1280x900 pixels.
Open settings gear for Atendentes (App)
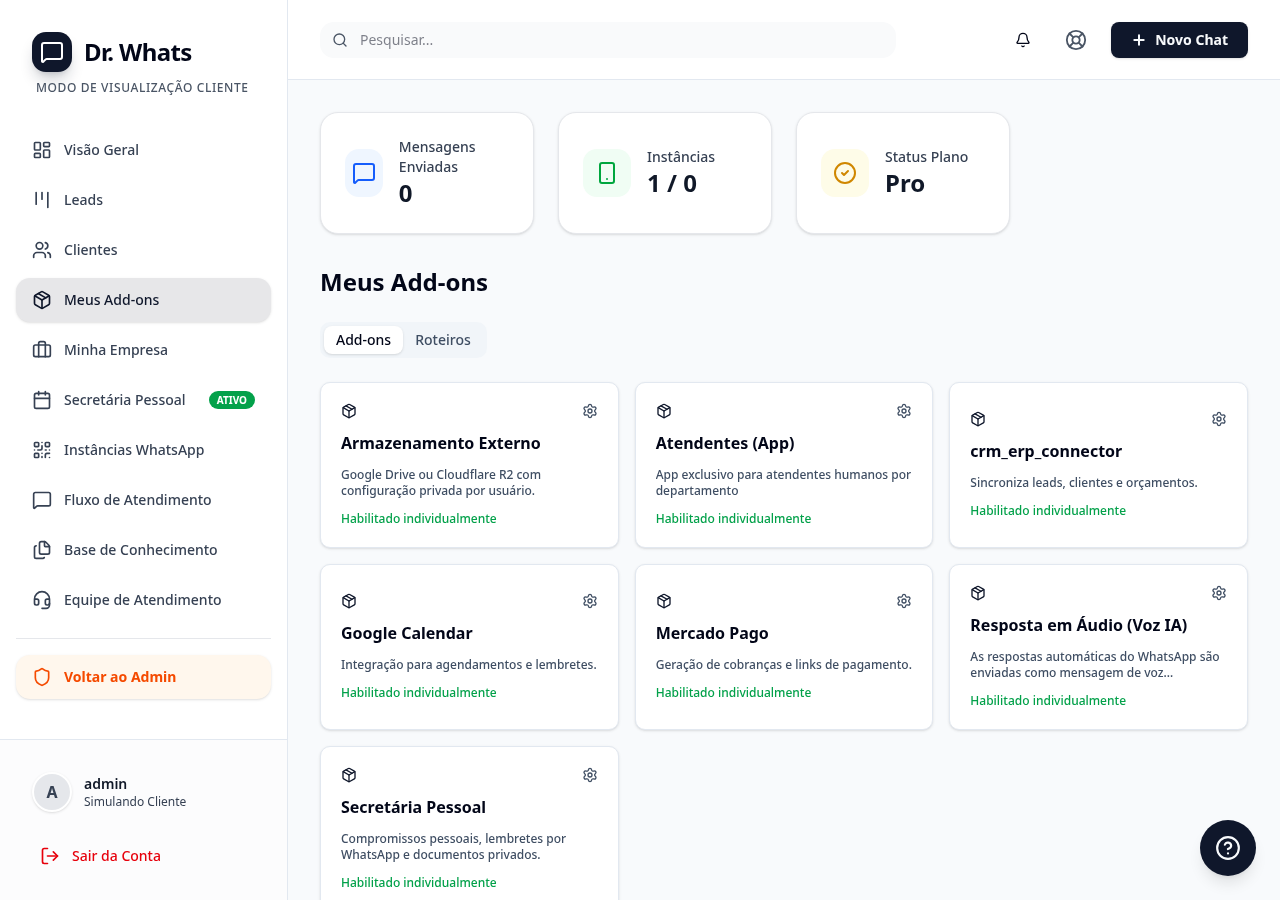904,411
